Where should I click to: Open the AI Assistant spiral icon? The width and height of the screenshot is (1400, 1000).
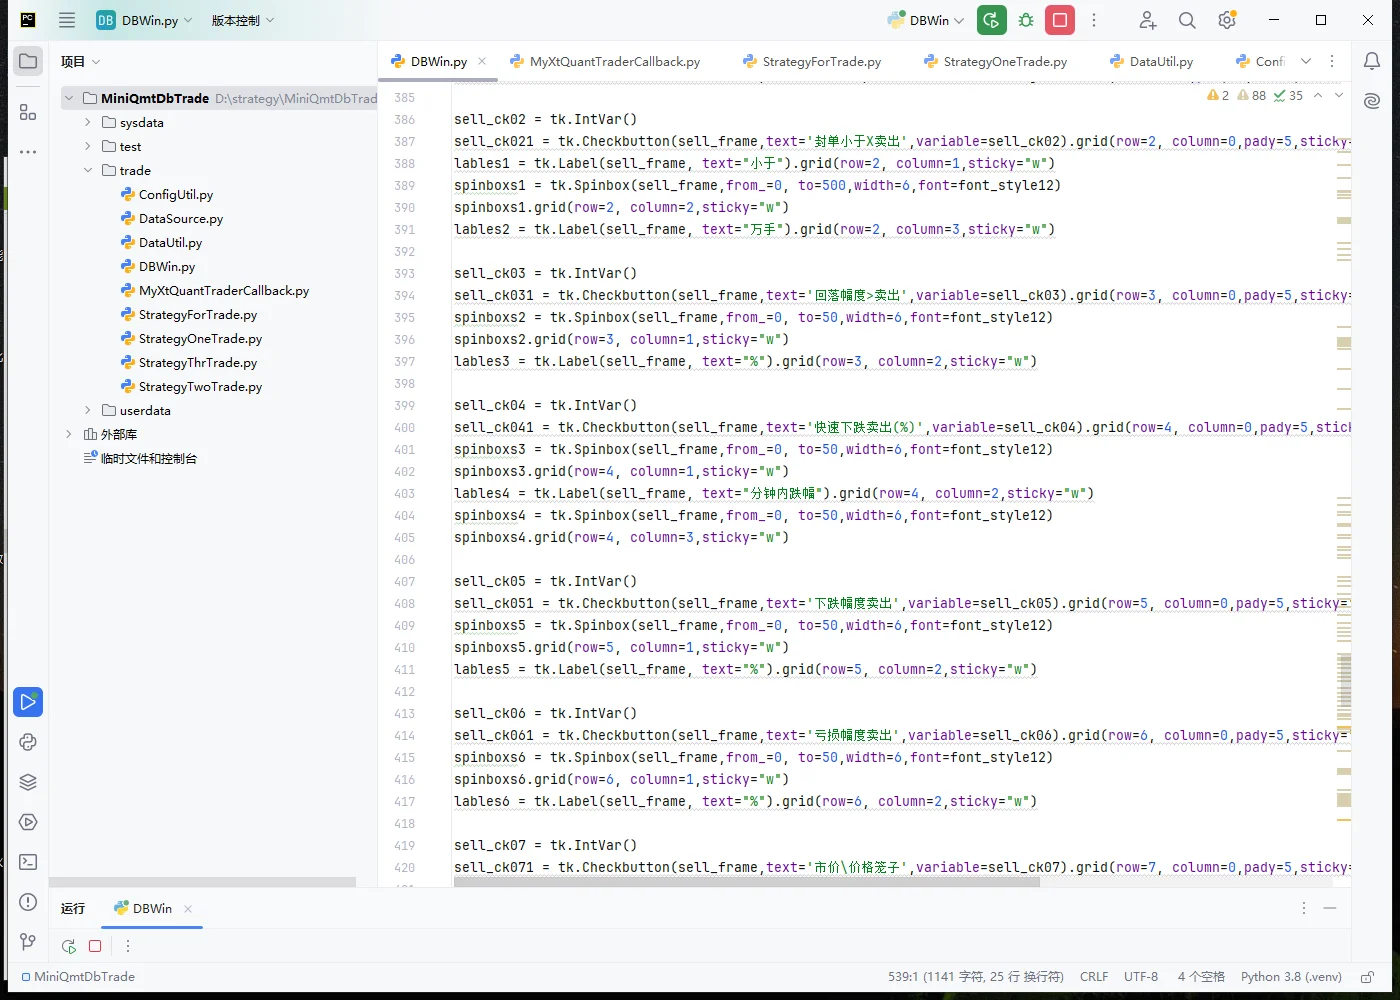click(1372, 101)
